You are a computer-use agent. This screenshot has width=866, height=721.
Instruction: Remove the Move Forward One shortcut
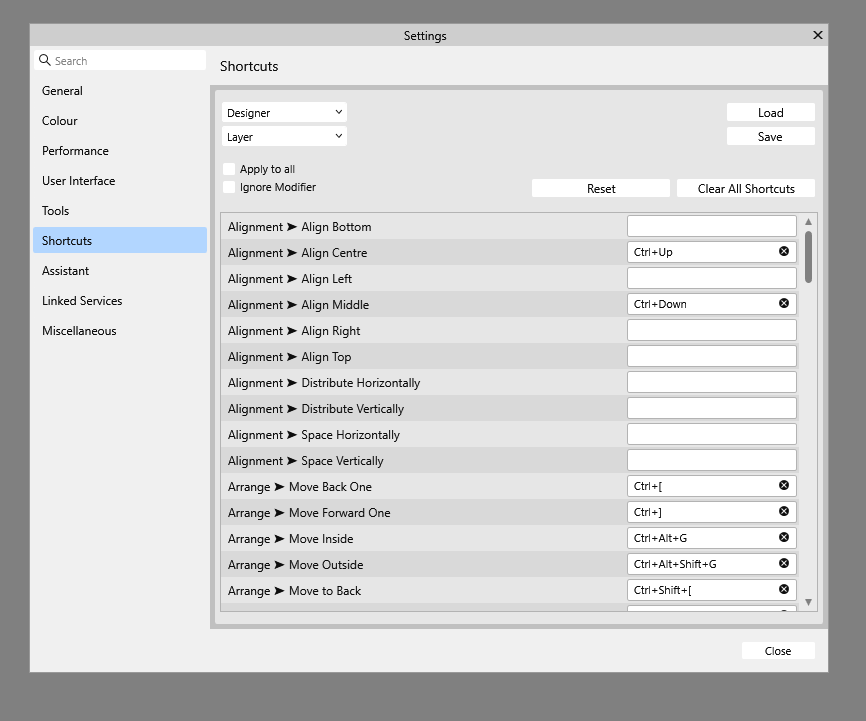point(784,511)
